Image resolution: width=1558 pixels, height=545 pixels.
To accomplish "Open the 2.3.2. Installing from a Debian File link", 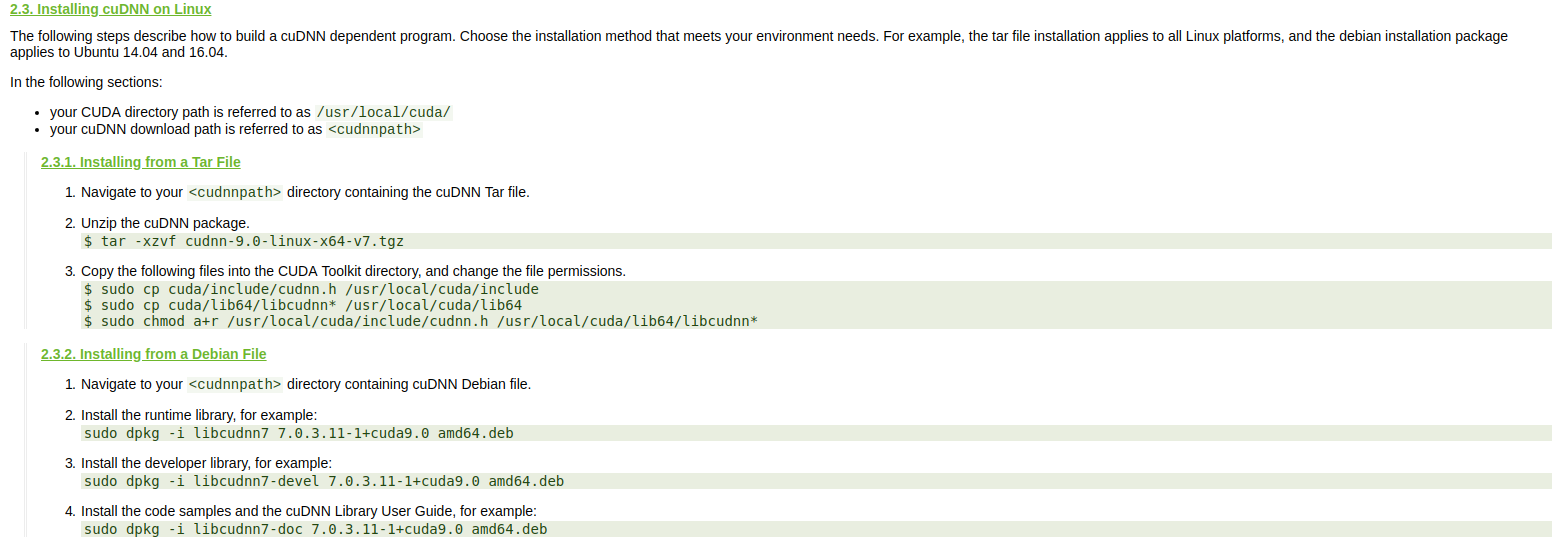I will pyautogui.click(x=154, y=354).
